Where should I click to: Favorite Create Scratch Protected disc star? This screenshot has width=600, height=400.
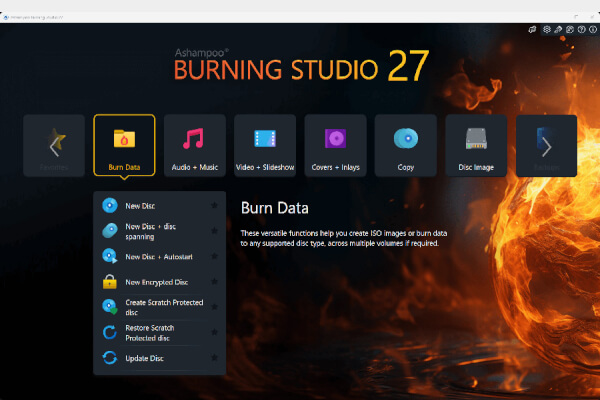pyautogui.click(x=214, y=307)
